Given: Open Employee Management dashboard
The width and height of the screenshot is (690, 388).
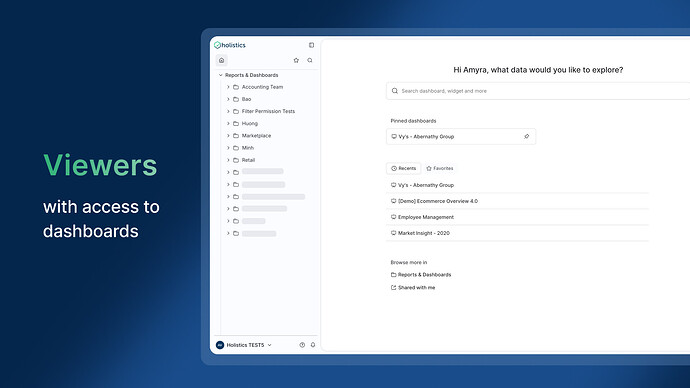Looking at the screenshot, I should (x=517, y=217).
